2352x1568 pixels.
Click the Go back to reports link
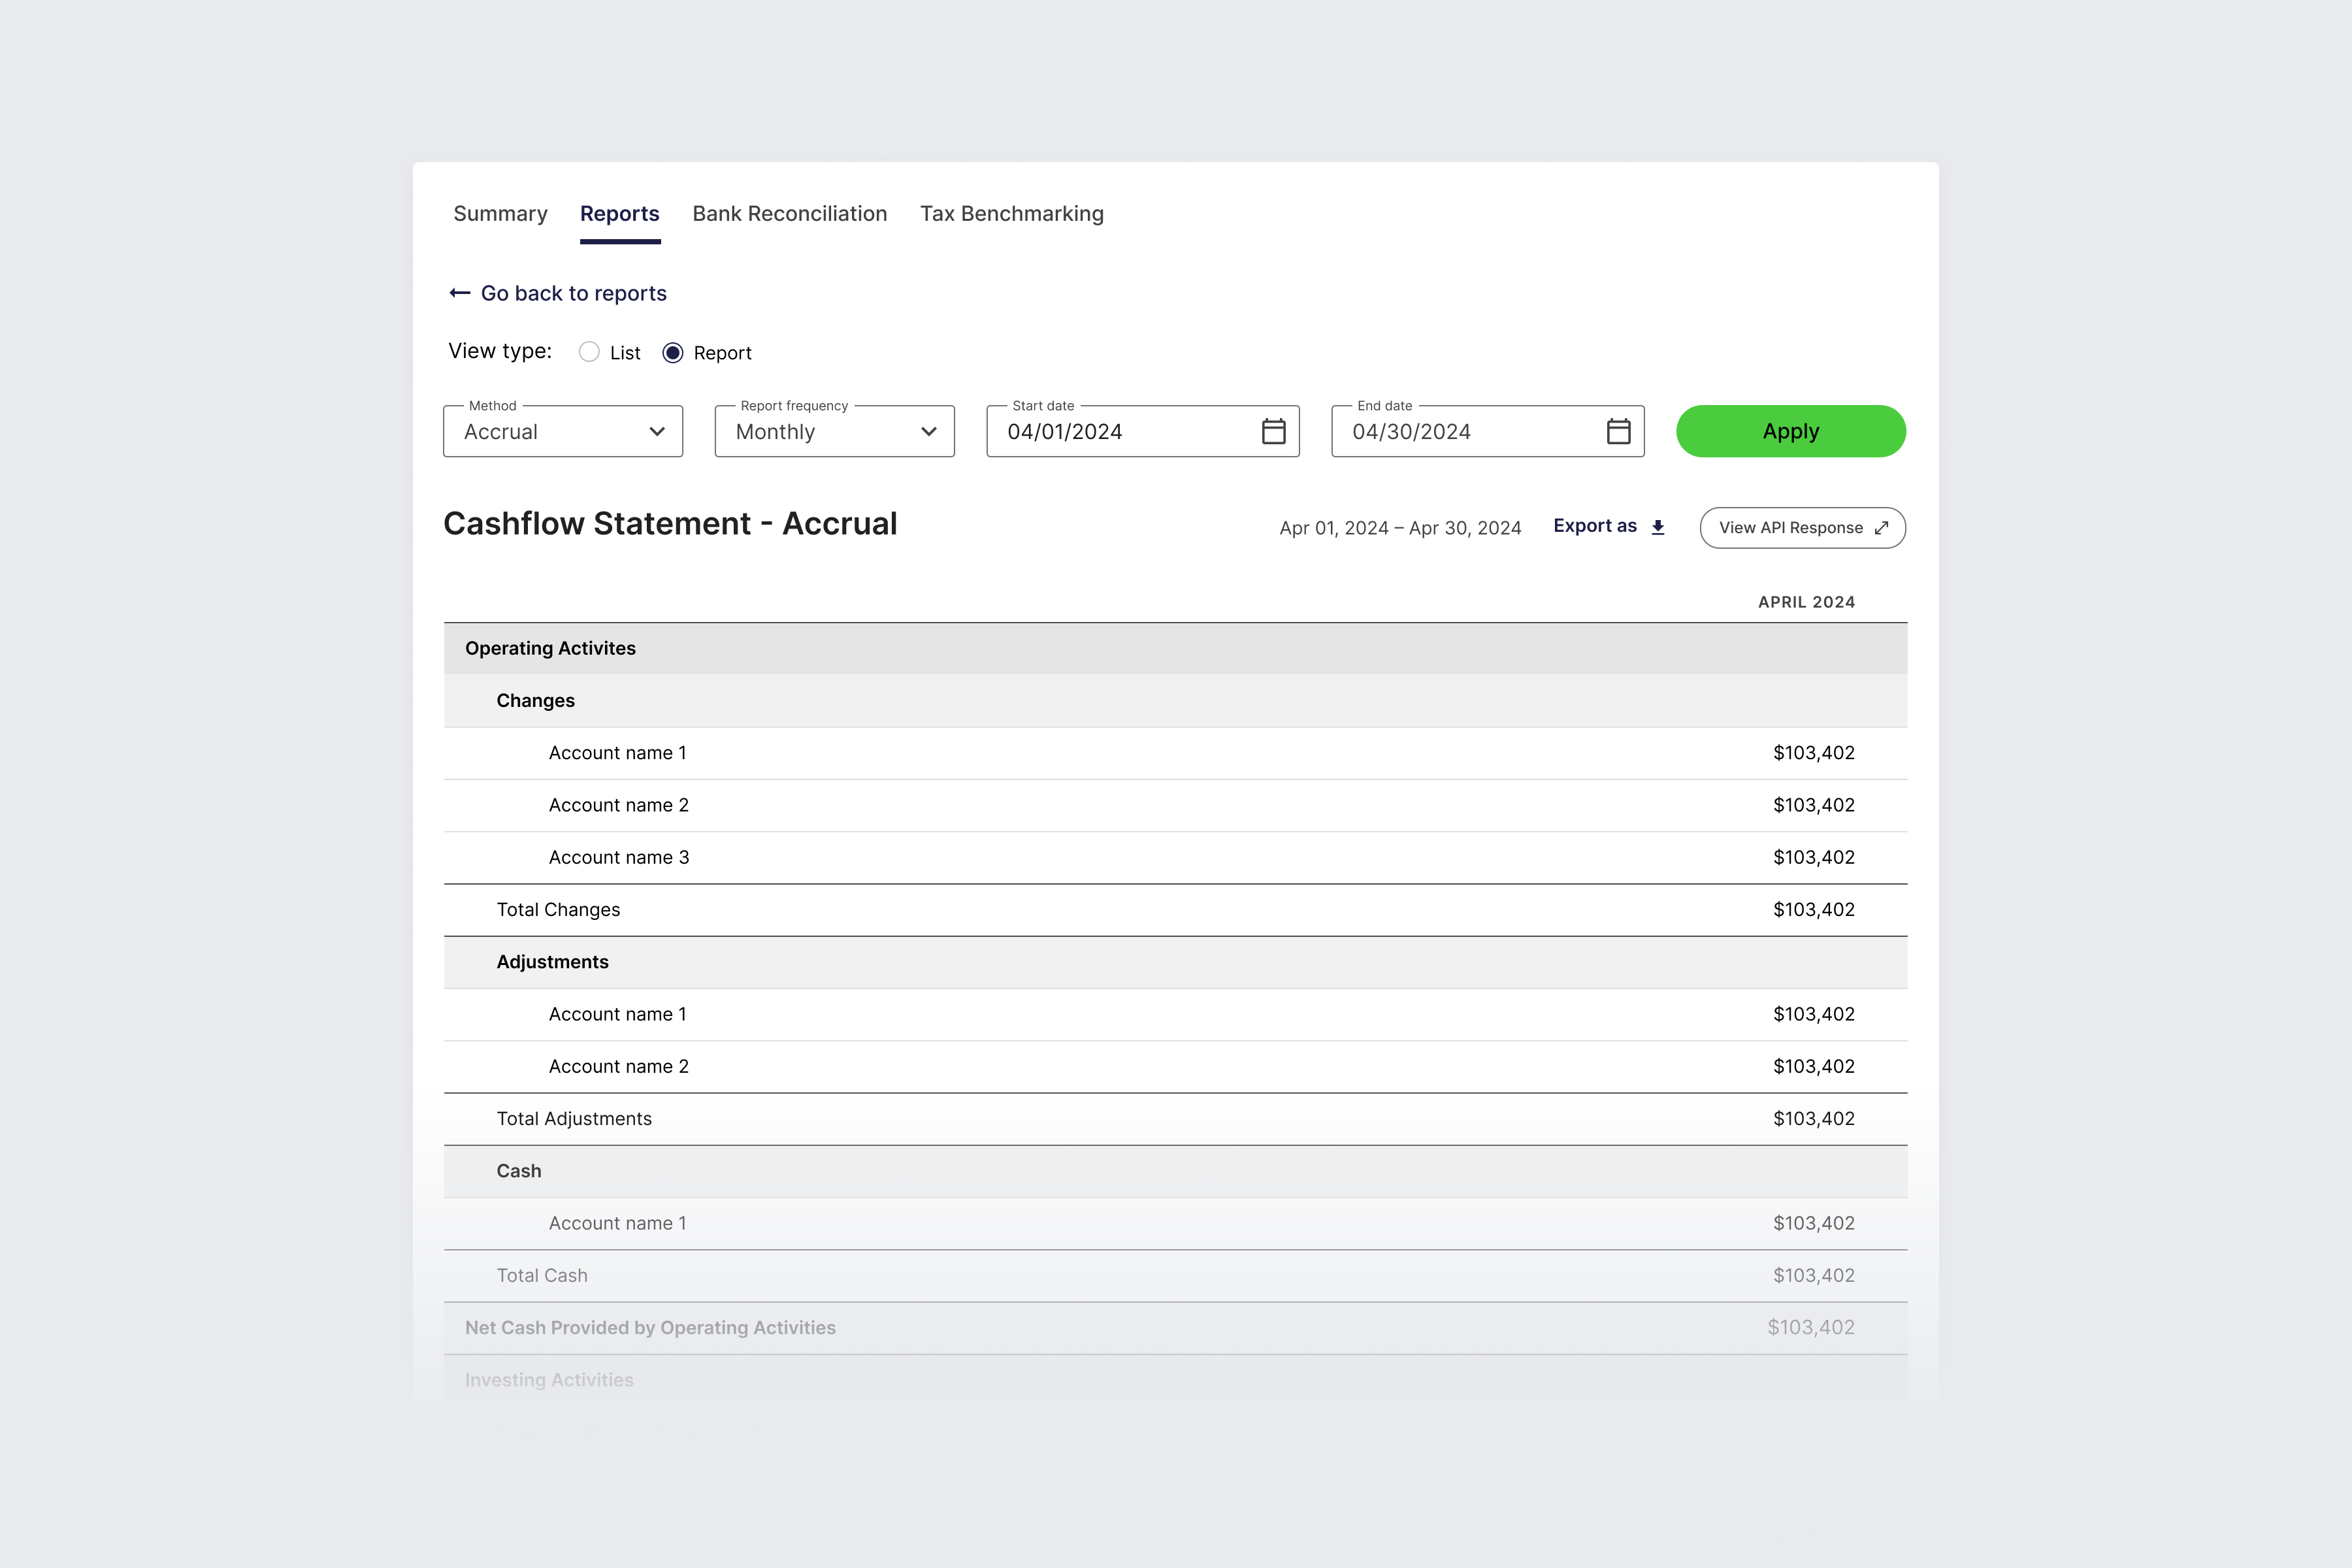pos(573,293)
